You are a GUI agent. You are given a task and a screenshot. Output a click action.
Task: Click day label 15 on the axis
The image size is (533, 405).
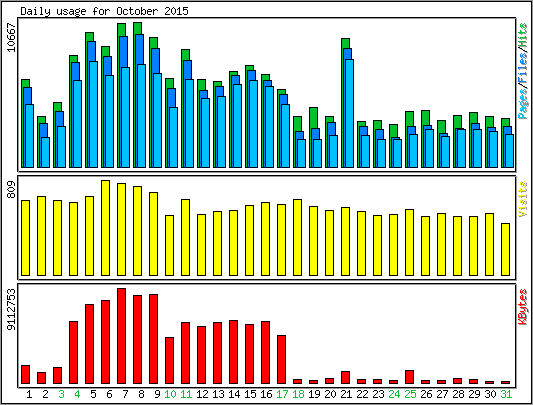coord(250,394)
